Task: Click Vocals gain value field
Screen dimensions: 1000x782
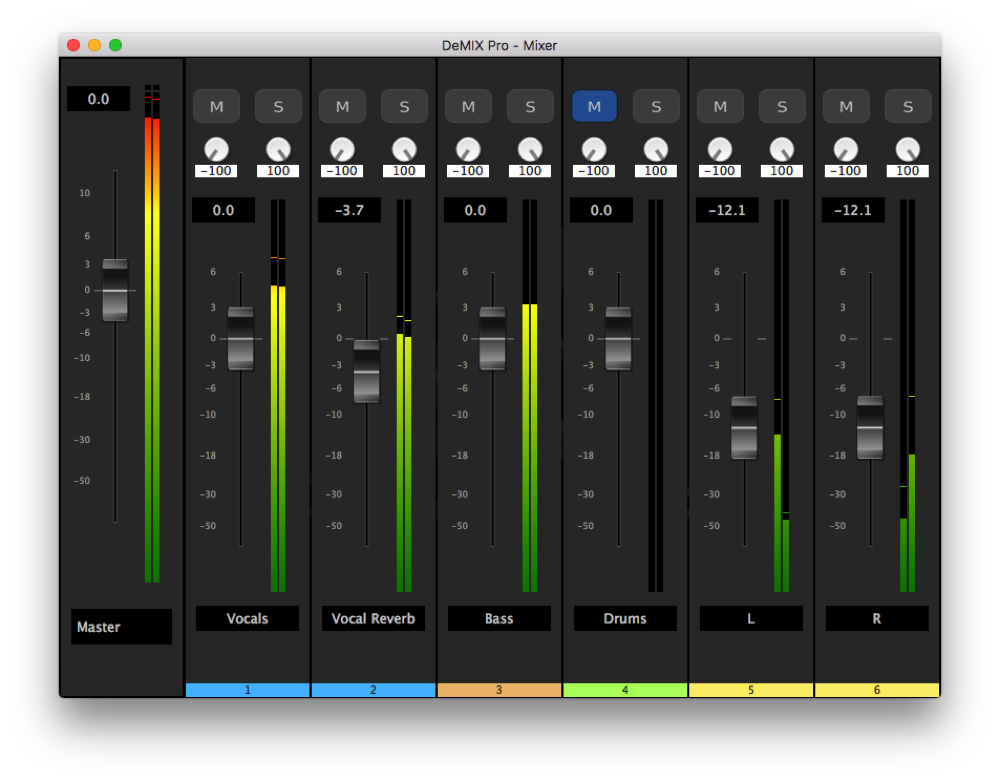Action: click(x=223, y=210)
